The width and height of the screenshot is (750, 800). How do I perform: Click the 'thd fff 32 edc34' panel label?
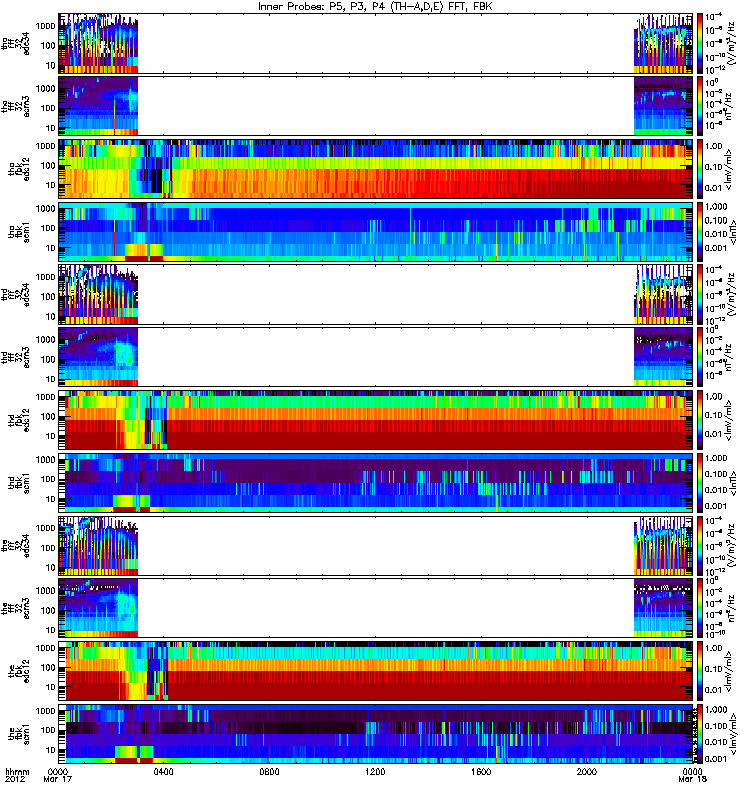click(x=15, y=295)
